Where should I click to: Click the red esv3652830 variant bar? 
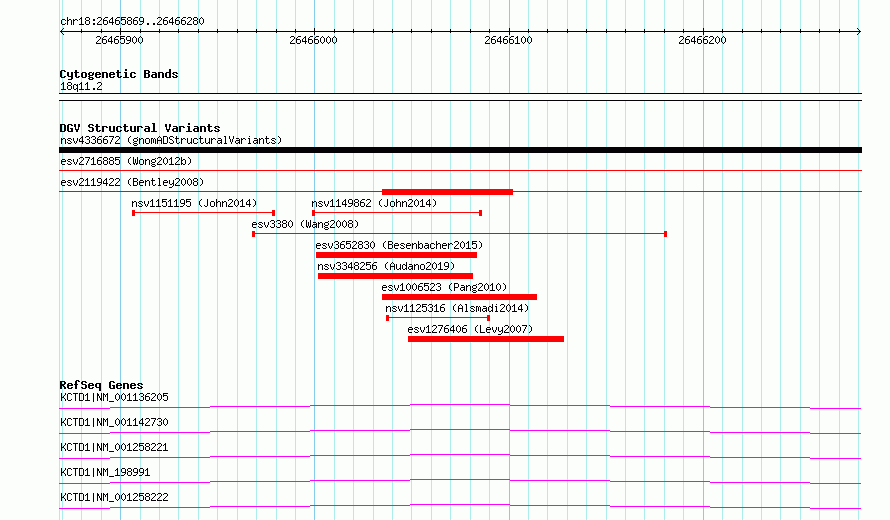point(396,255)
